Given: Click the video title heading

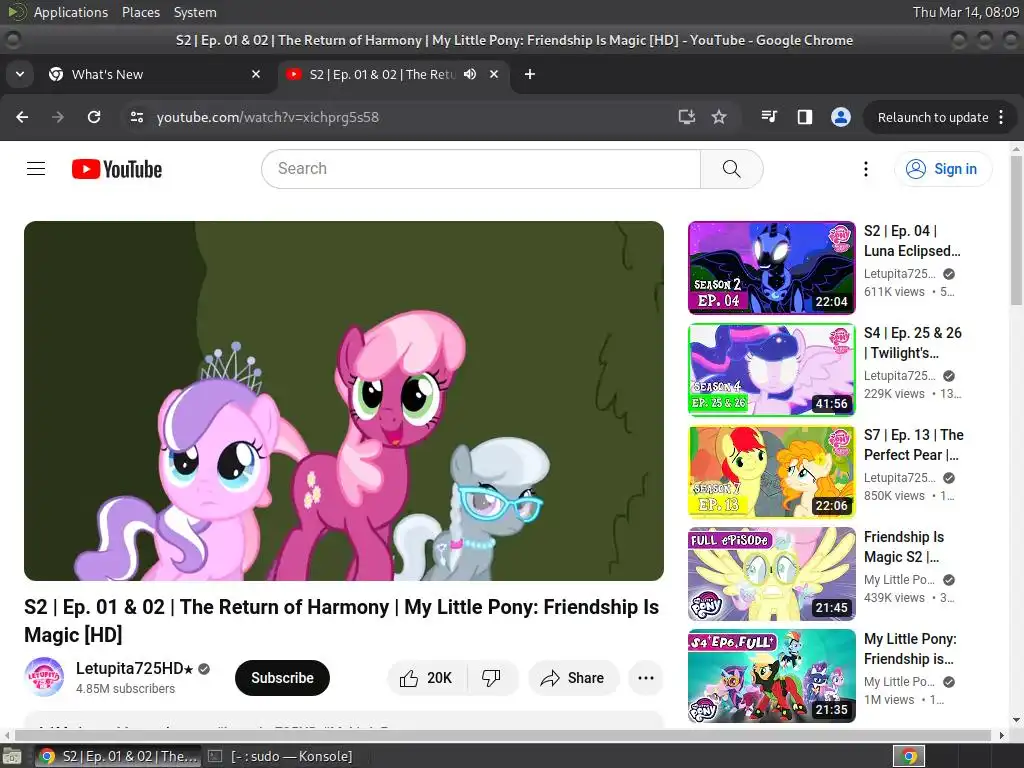Looking at the screenshot, I should point(342,620).
